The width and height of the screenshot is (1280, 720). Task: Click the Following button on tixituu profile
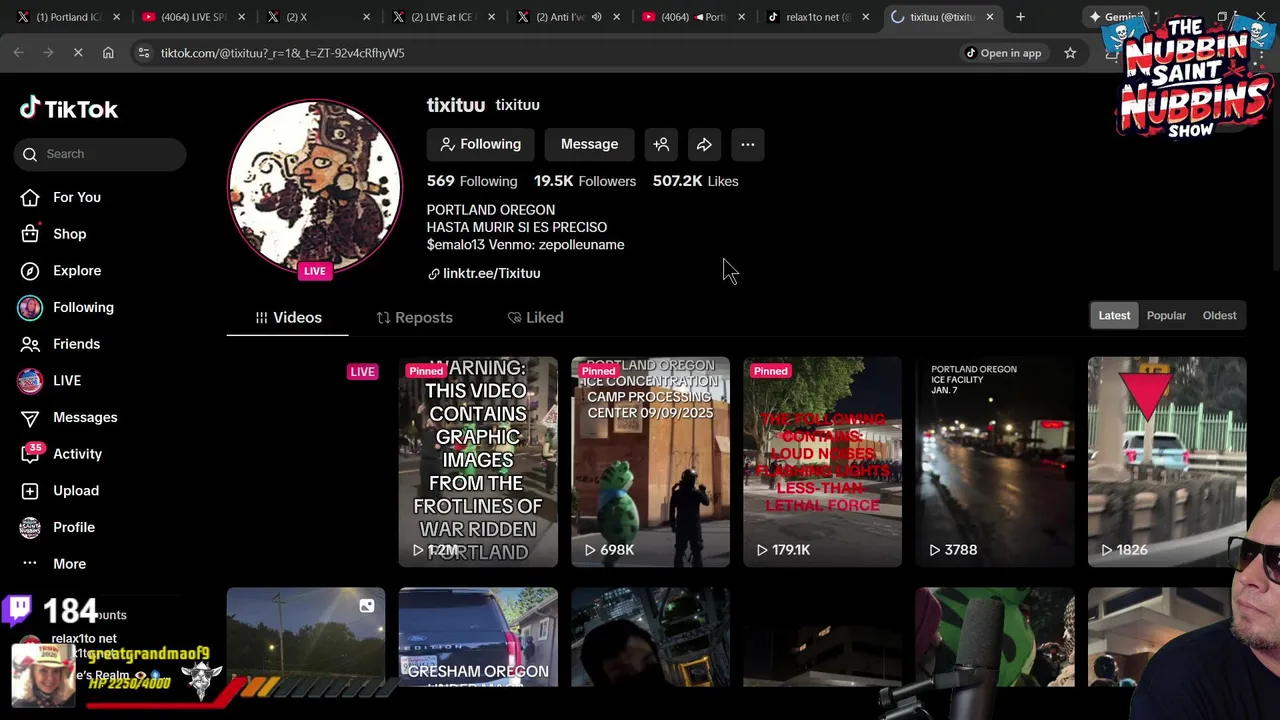[x=481, y=144]
